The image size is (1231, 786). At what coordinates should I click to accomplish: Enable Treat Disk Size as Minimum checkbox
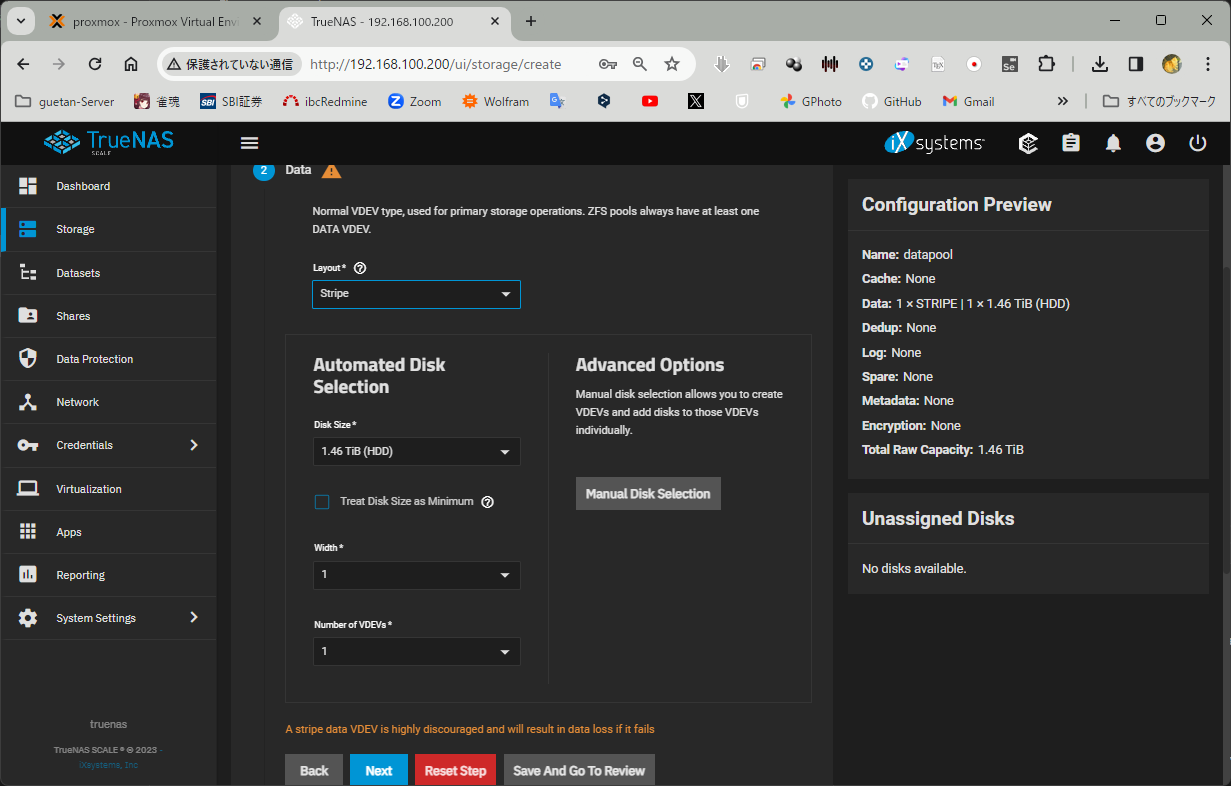[322, 502]
